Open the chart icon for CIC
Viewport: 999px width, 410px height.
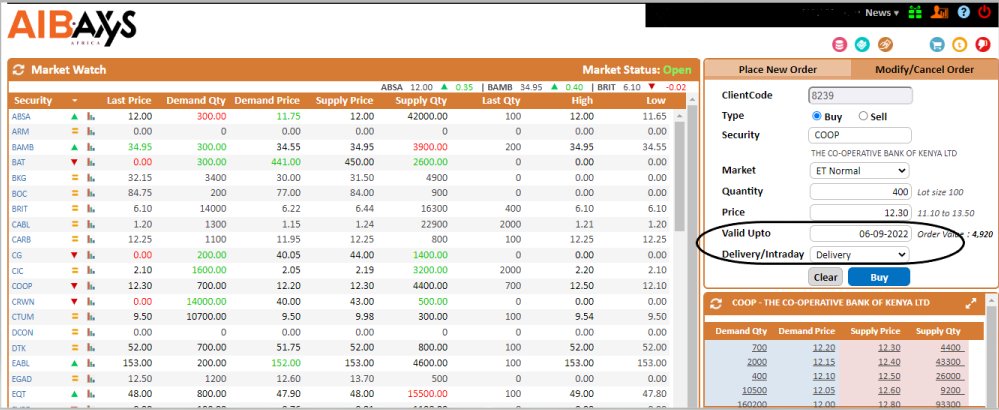click(x=91, y=271)
